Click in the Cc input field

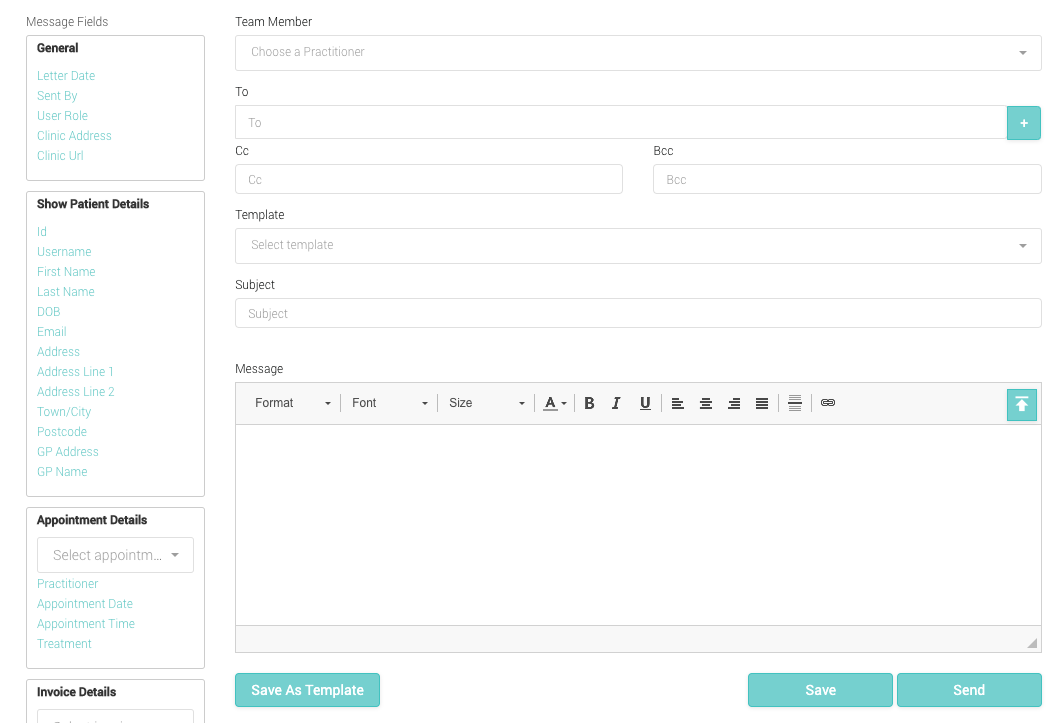[429, 180]
